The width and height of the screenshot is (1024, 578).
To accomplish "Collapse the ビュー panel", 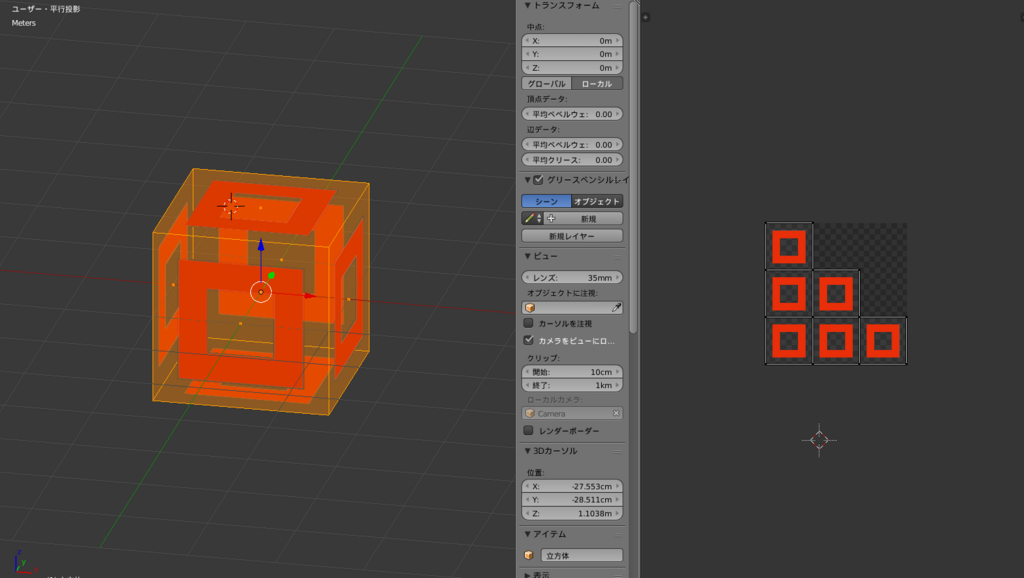I will pyautogui.click(x=528, y=256).
